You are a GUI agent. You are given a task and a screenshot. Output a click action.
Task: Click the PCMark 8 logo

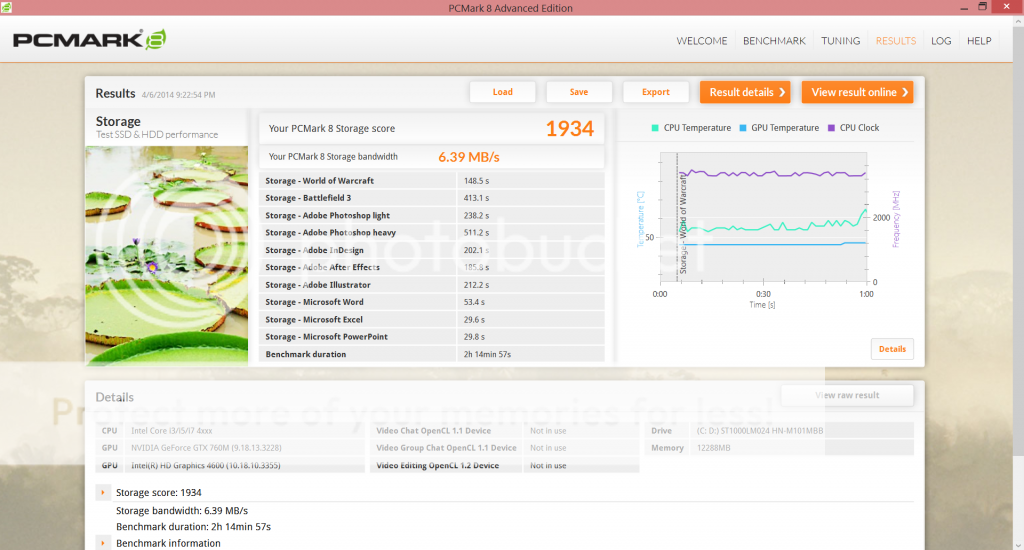89,41
